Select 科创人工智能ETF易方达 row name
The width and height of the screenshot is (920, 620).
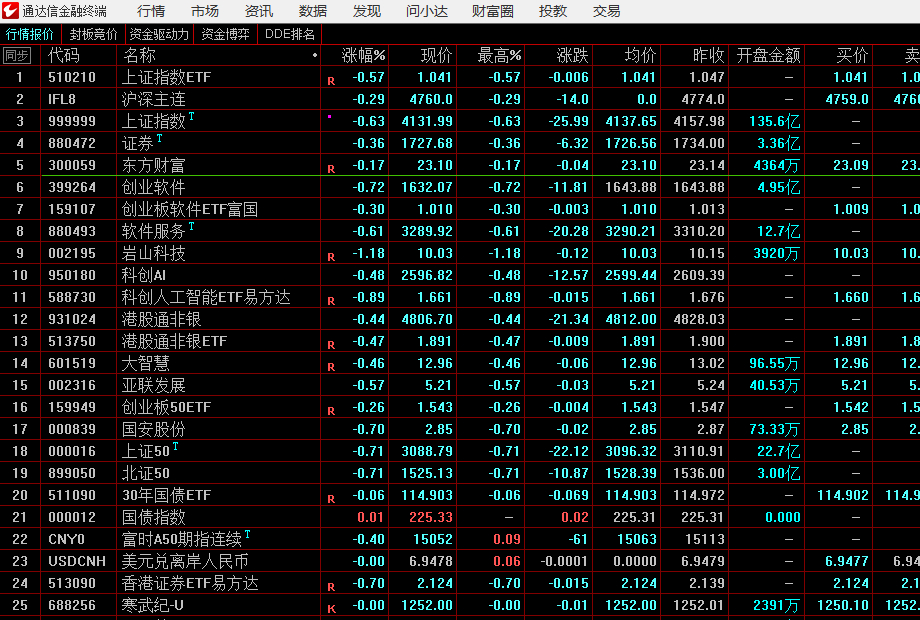[206, 297]
